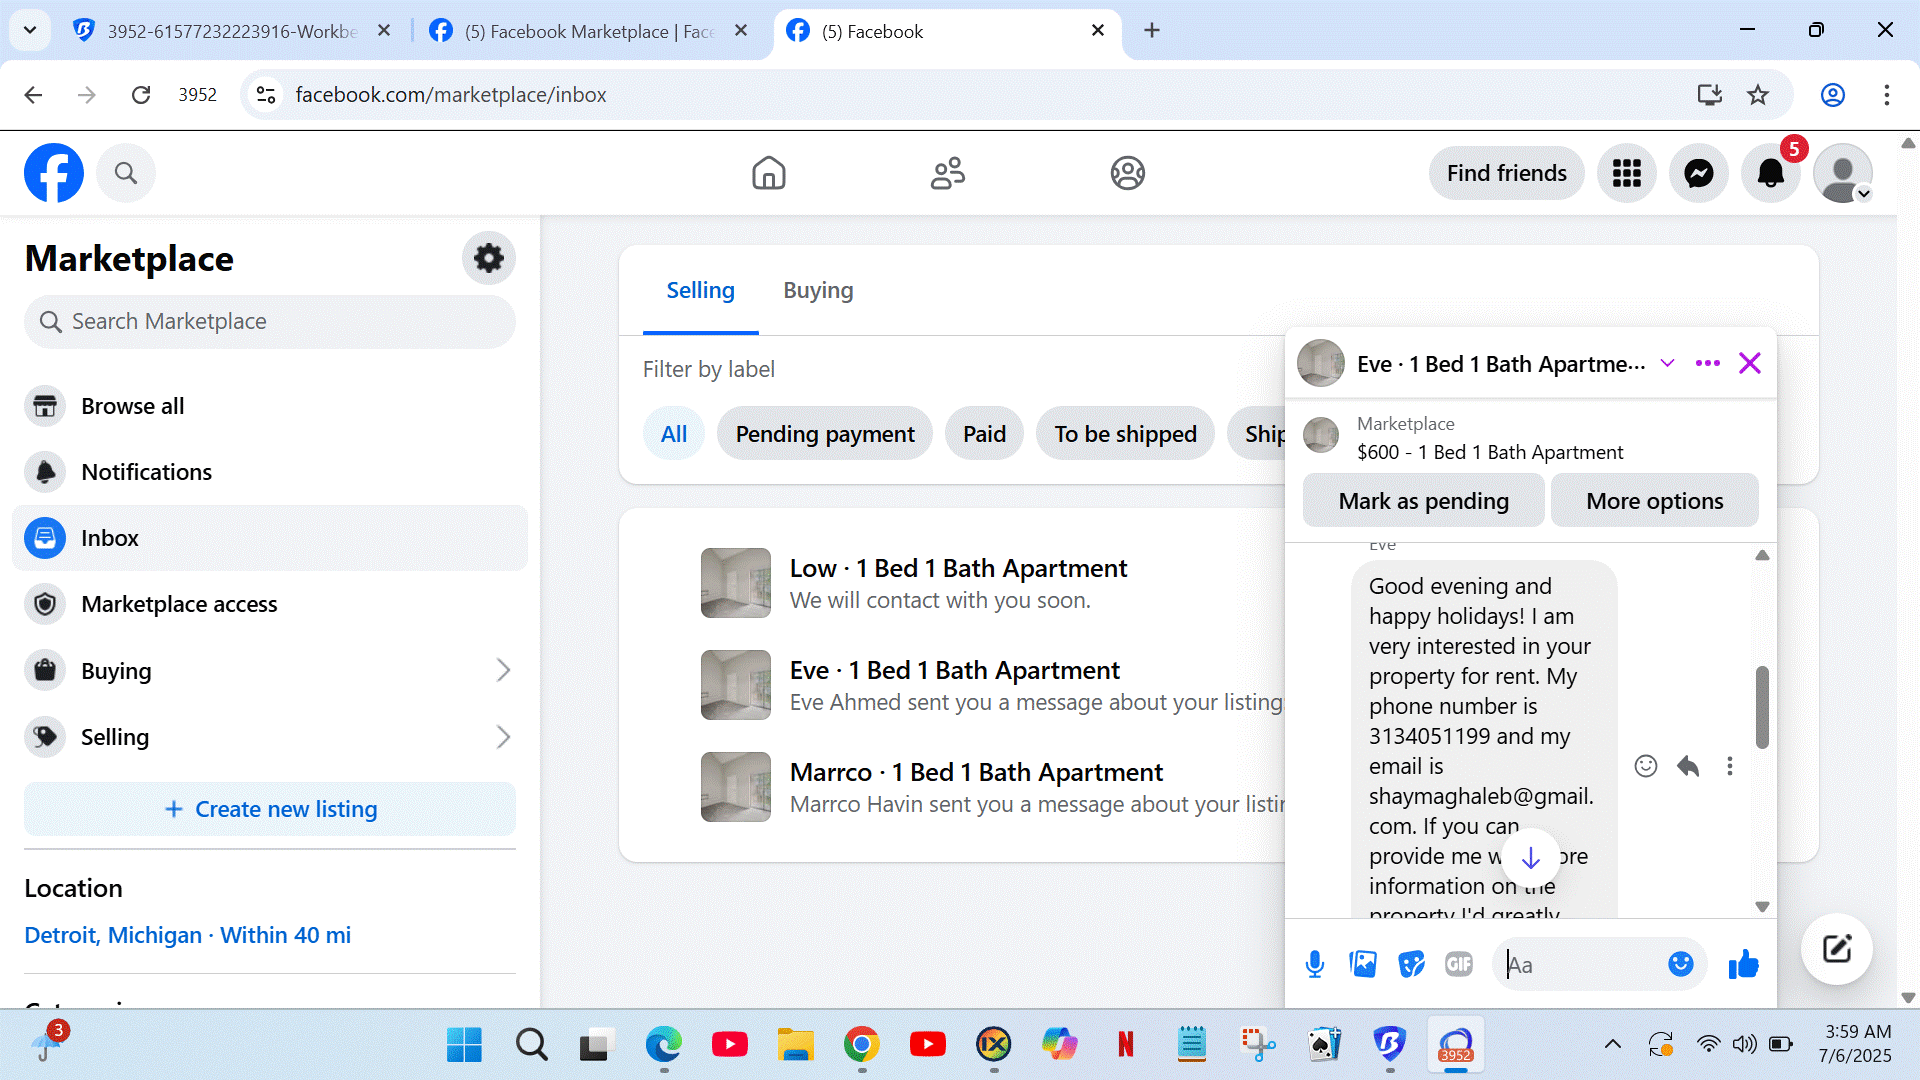
Task: Open chat dropdown arrow next to Eve
Action: 1667,363
